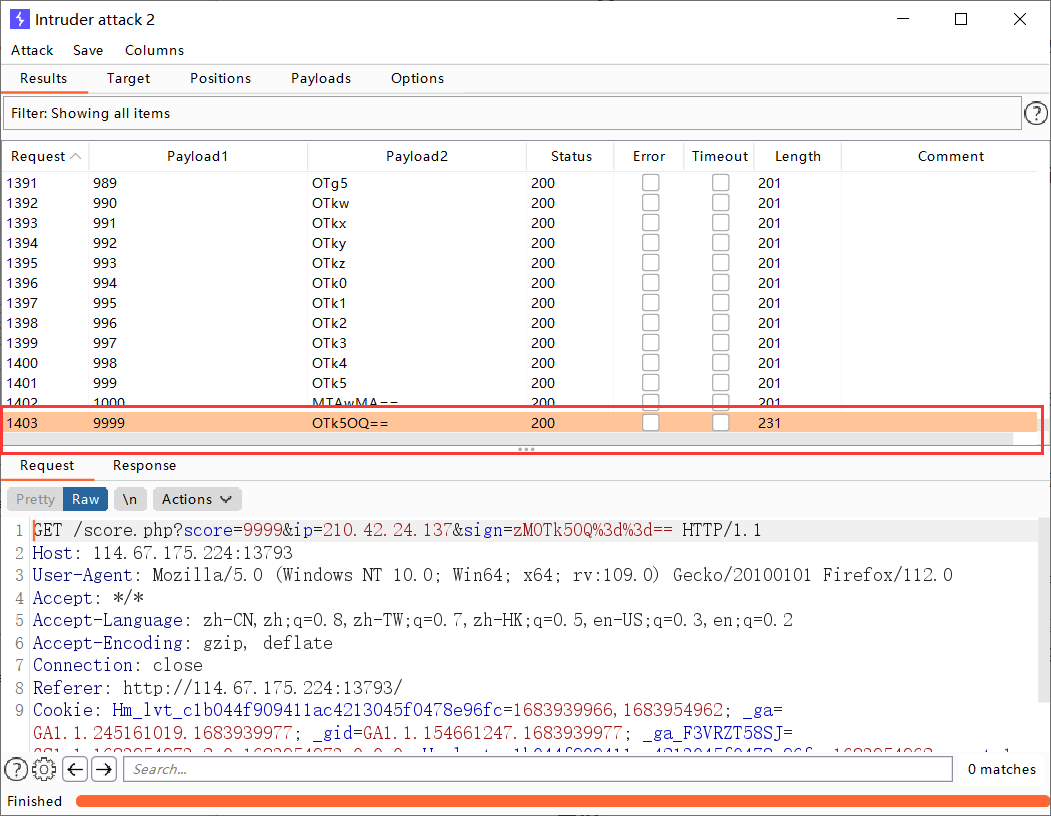Open the Columns menu
This screenshot has height=816, width=1051.
click(x=154, y=50)
